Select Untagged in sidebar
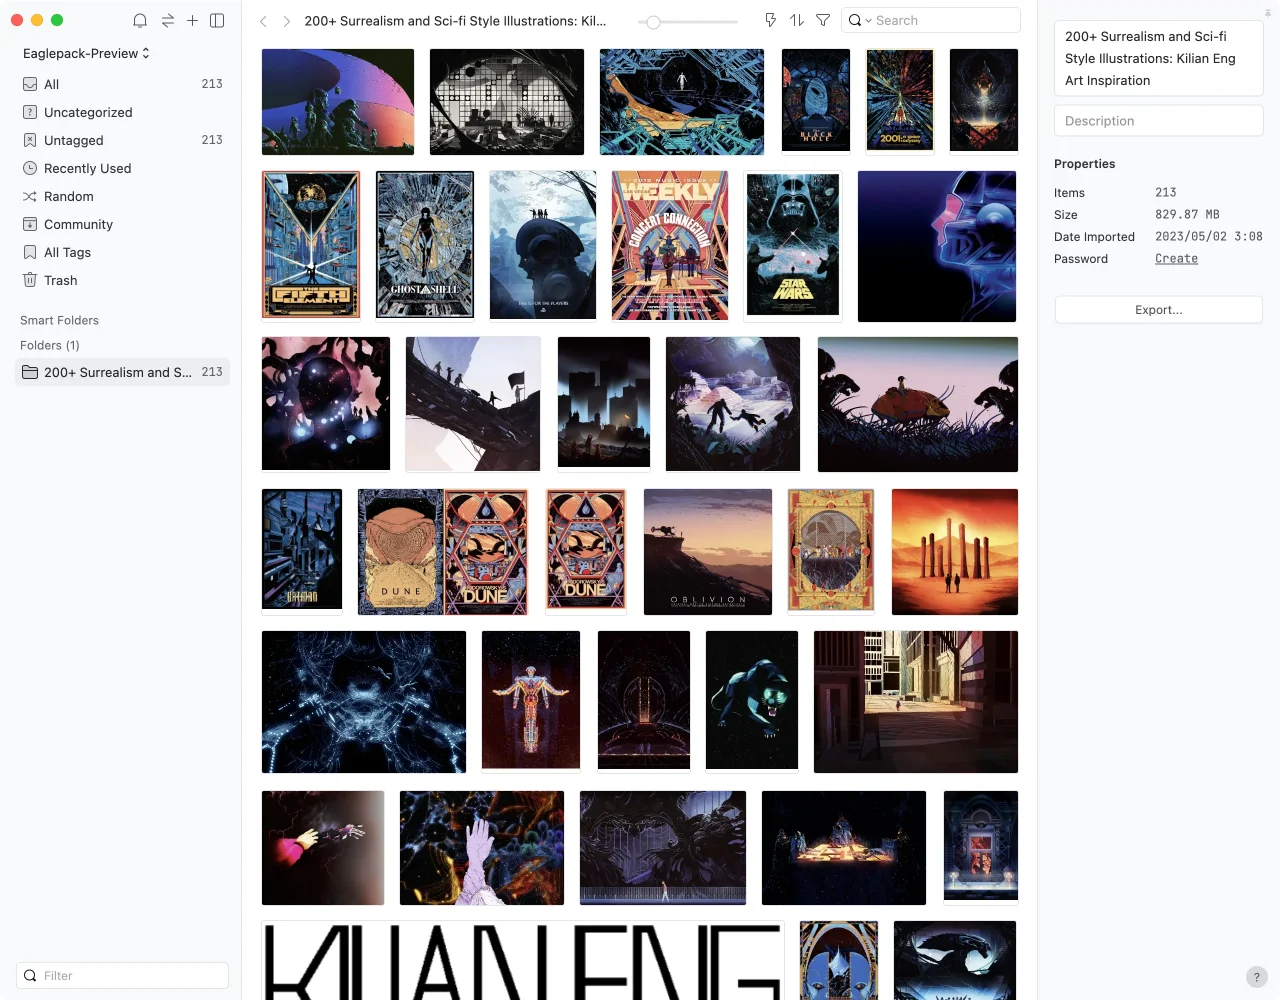 122,140
